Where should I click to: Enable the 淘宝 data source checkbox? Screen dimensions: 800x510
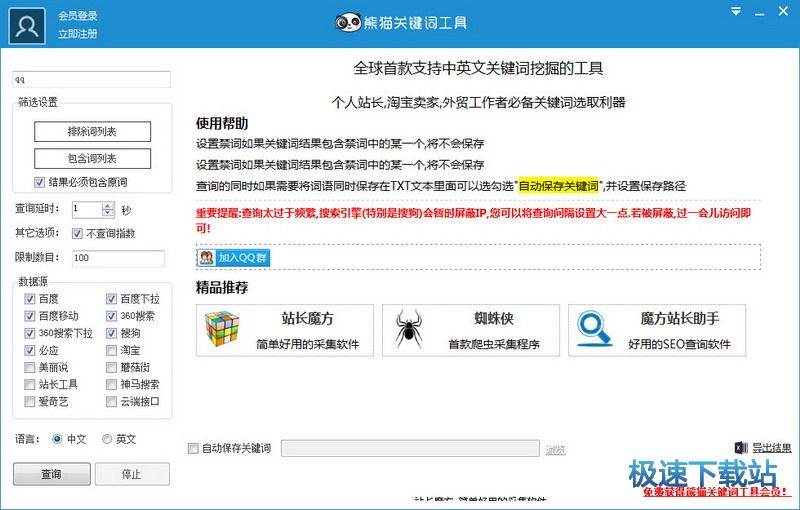[x=111, y=351]
